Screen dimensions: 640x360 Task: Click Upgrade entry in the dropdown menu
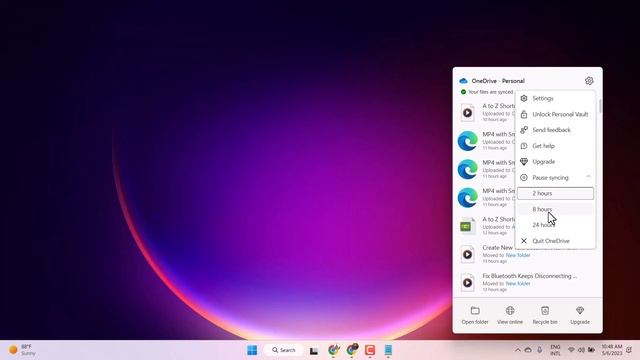coord(555,162)
